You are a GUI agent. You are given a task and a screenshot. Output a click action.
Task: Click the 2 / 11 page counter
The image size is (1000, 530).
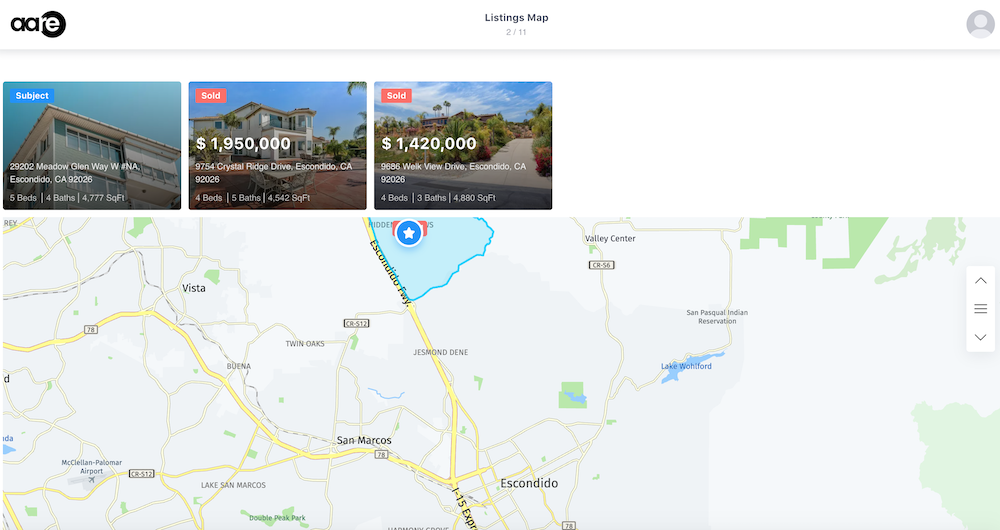click(x=517, y=32)
